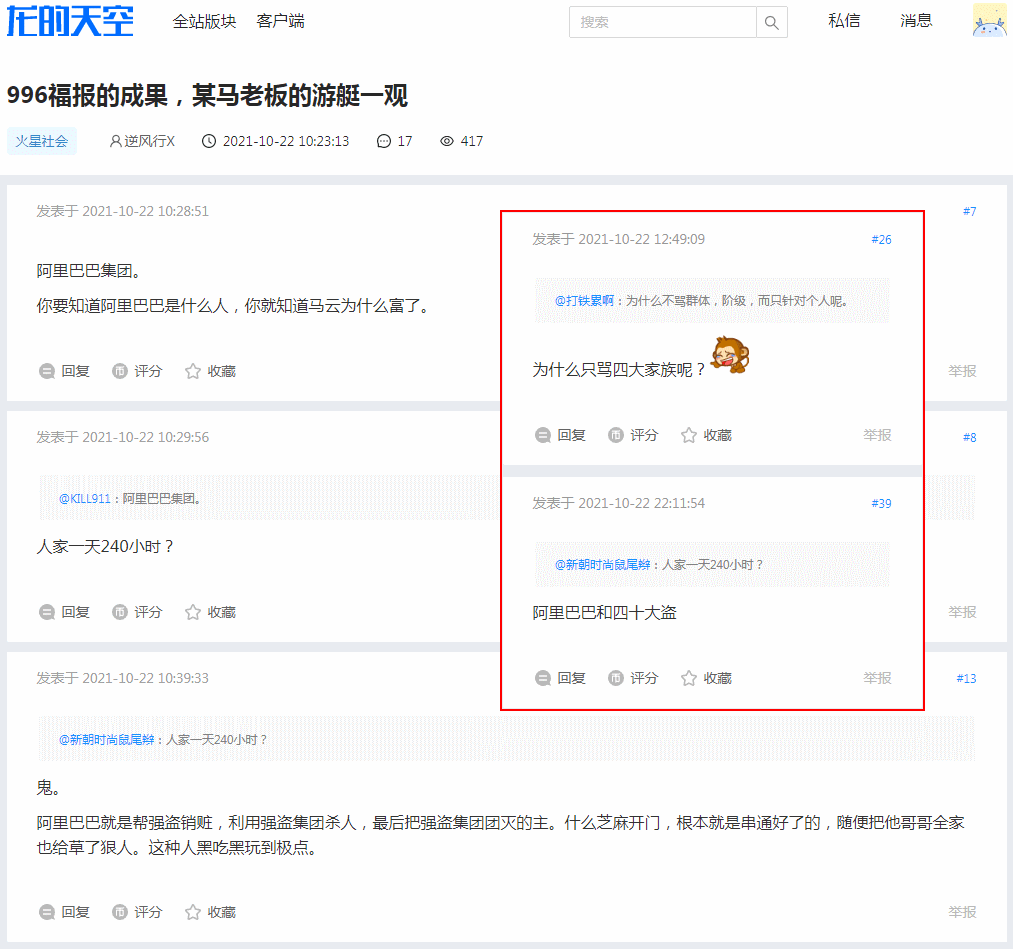Image resolution: width=1013 pixels, height=949 pixels.
Task: Open @打铁累啊 quoted user link
Action: pyautogui.click(x=584, y=300)
